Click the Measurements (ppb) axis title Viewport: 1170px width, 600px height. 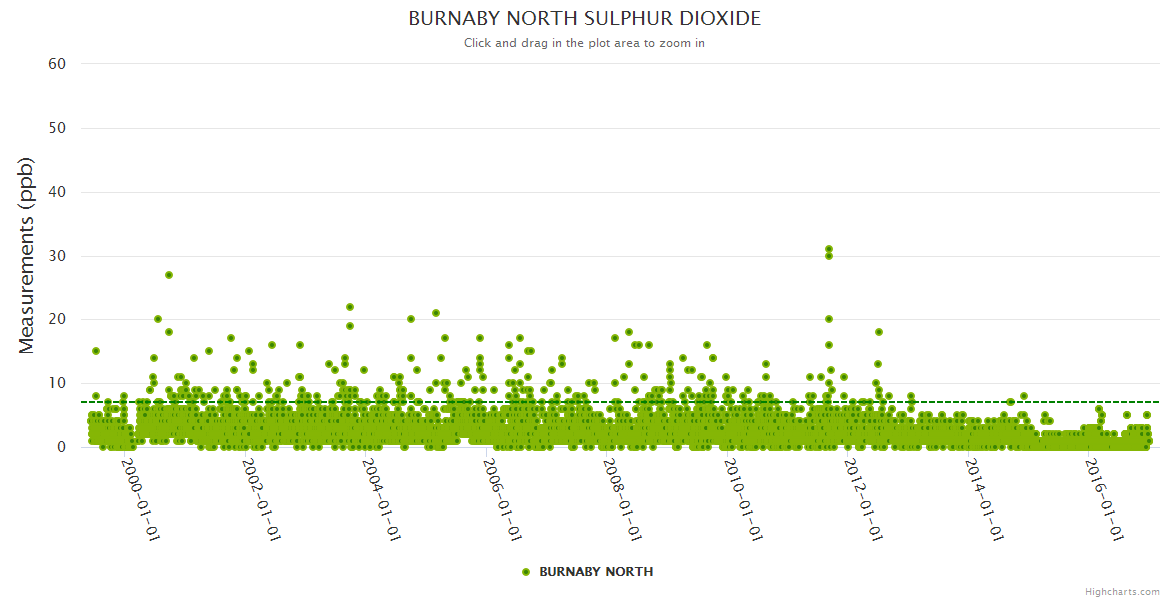click(x=27, y=255)
